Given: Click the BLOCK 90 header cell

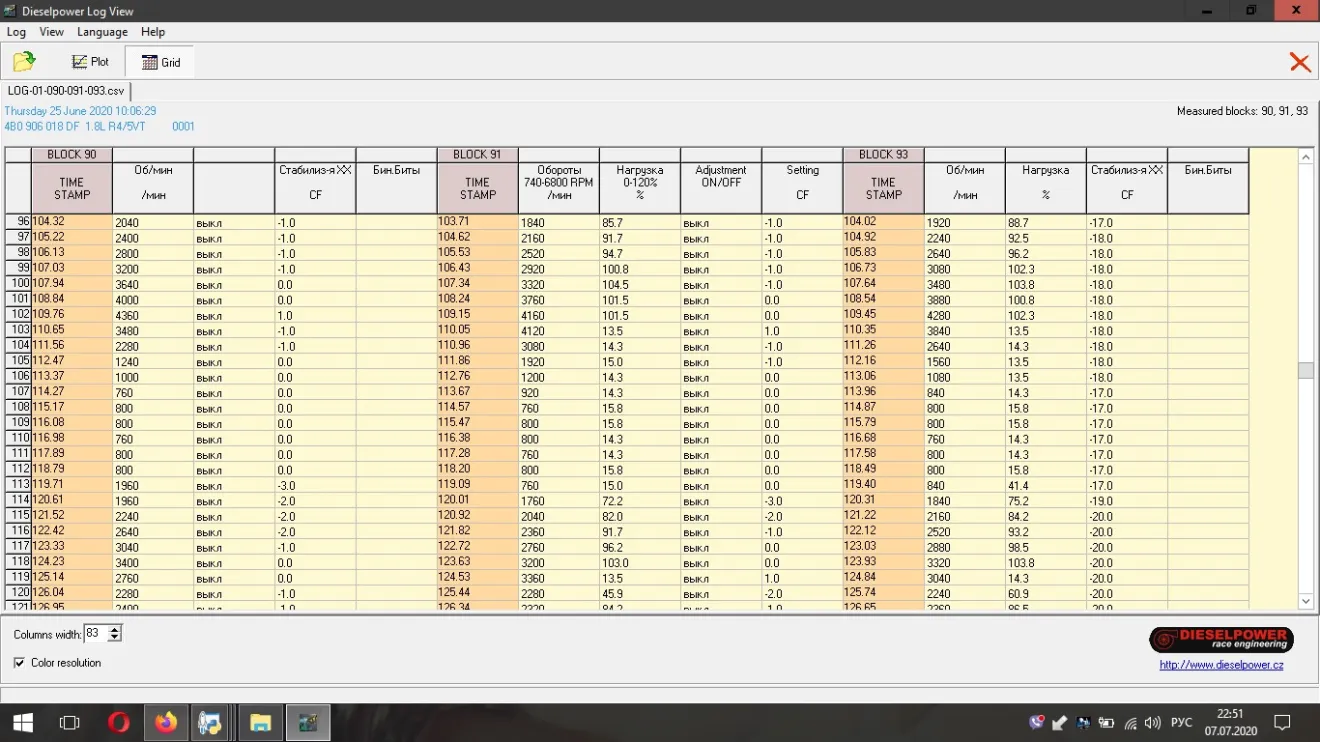Looking at the screenshot, I should point(72,155).
